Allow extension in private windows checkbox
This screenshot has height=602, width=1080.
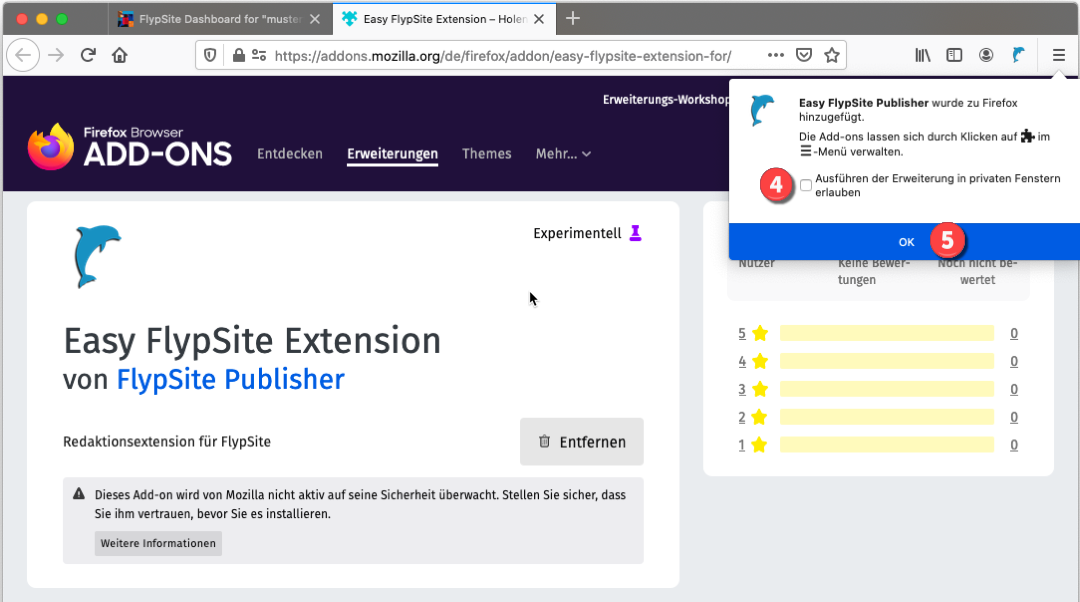pyautogui.click(x=806, y=185)
